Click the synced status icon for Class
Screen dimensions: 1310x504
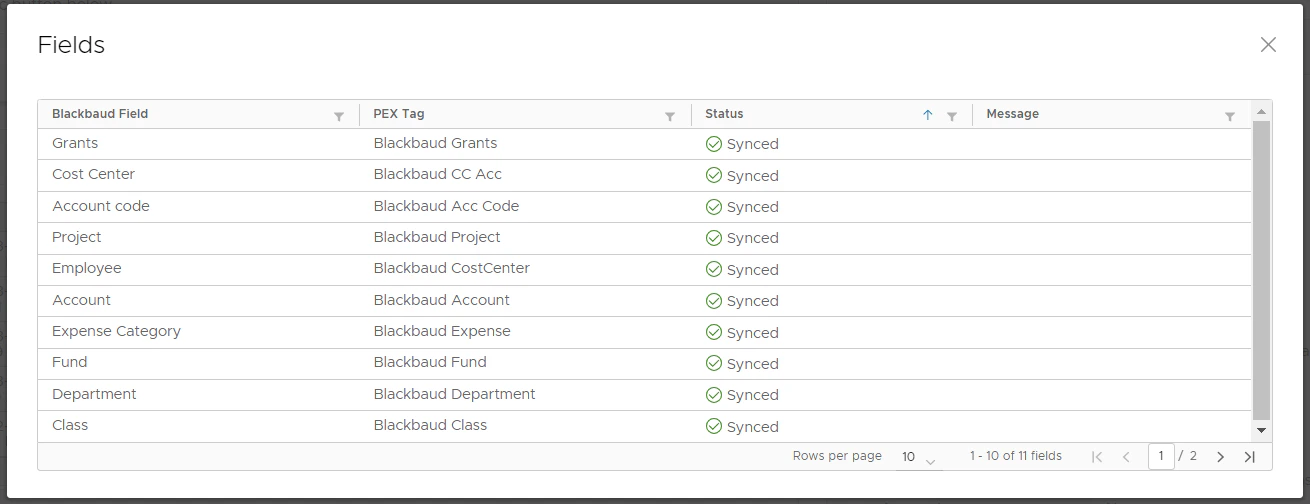714,426
